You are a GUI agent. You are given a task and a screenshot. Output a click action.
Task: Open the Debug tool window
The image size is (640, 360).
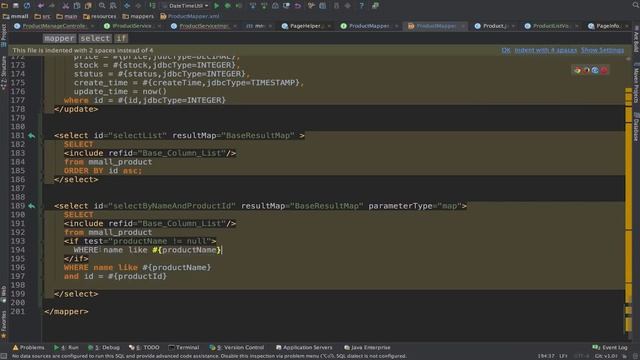pos(104,347)
